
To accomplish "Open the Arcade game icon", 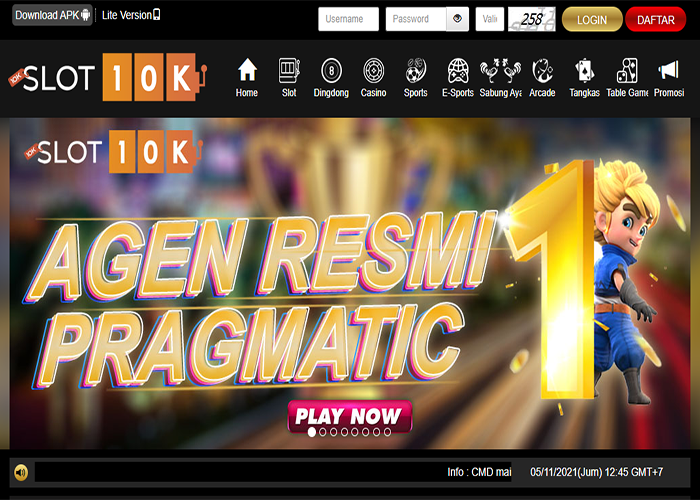I will [542, 71].
